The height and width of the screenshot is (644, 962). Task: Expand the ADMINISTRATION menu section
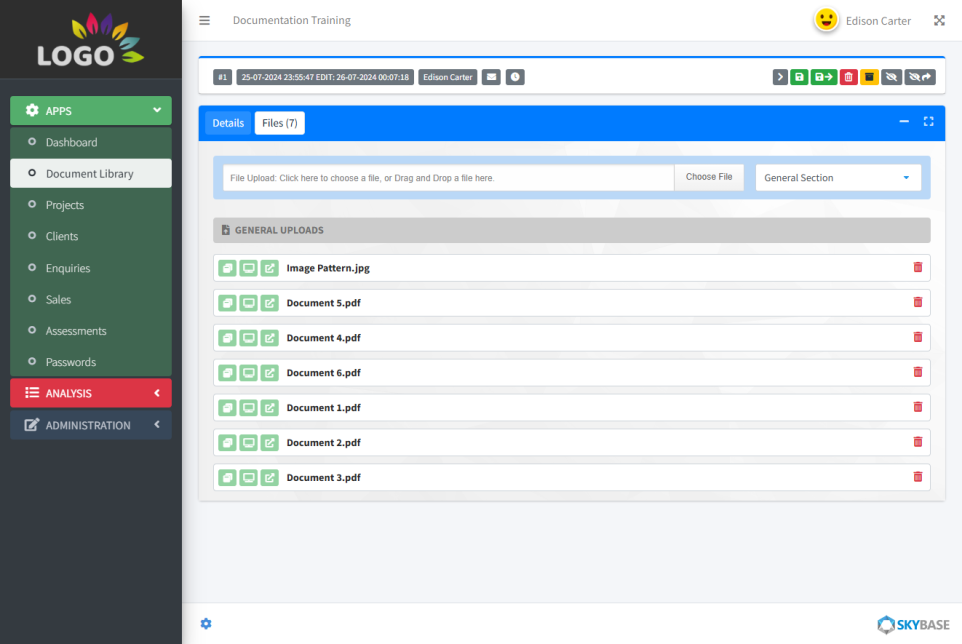coord(91,425)
